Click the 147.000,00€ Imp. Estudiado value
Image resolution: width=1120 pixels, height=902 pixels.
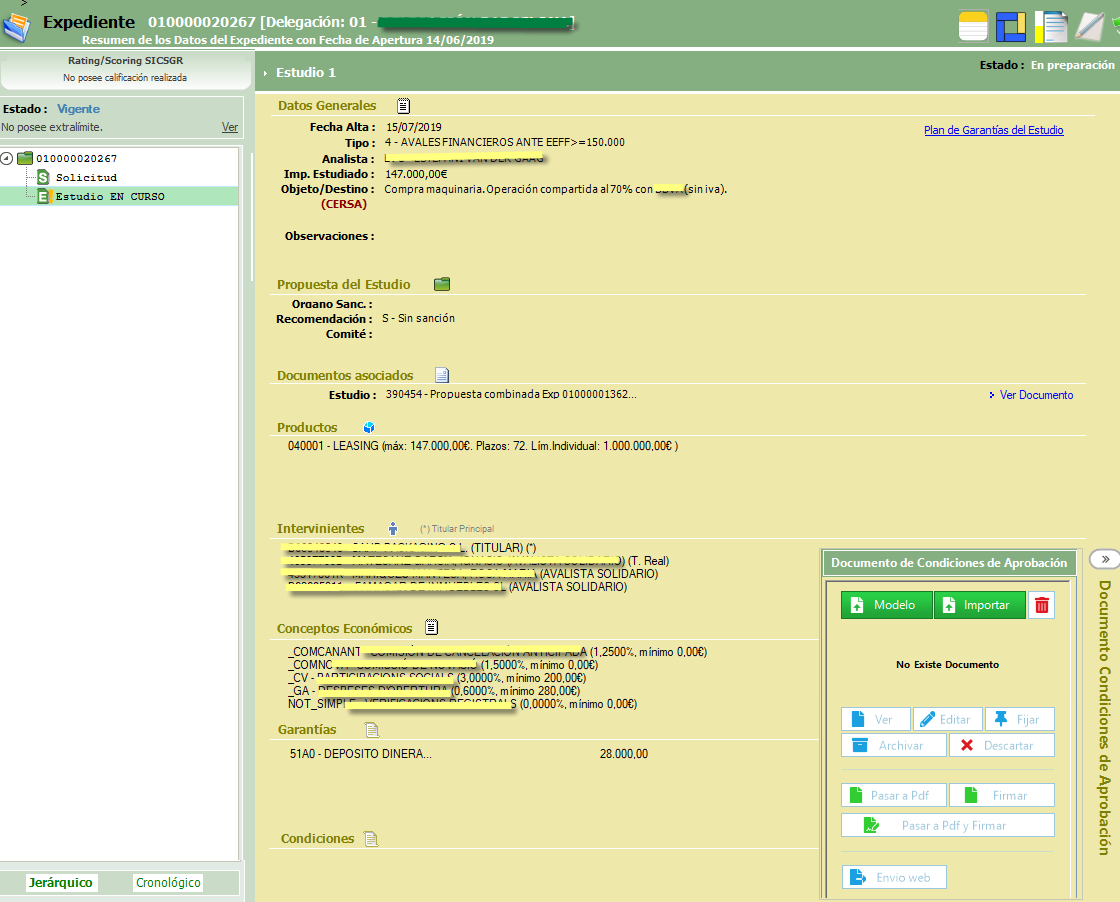(x=416, y=174)
